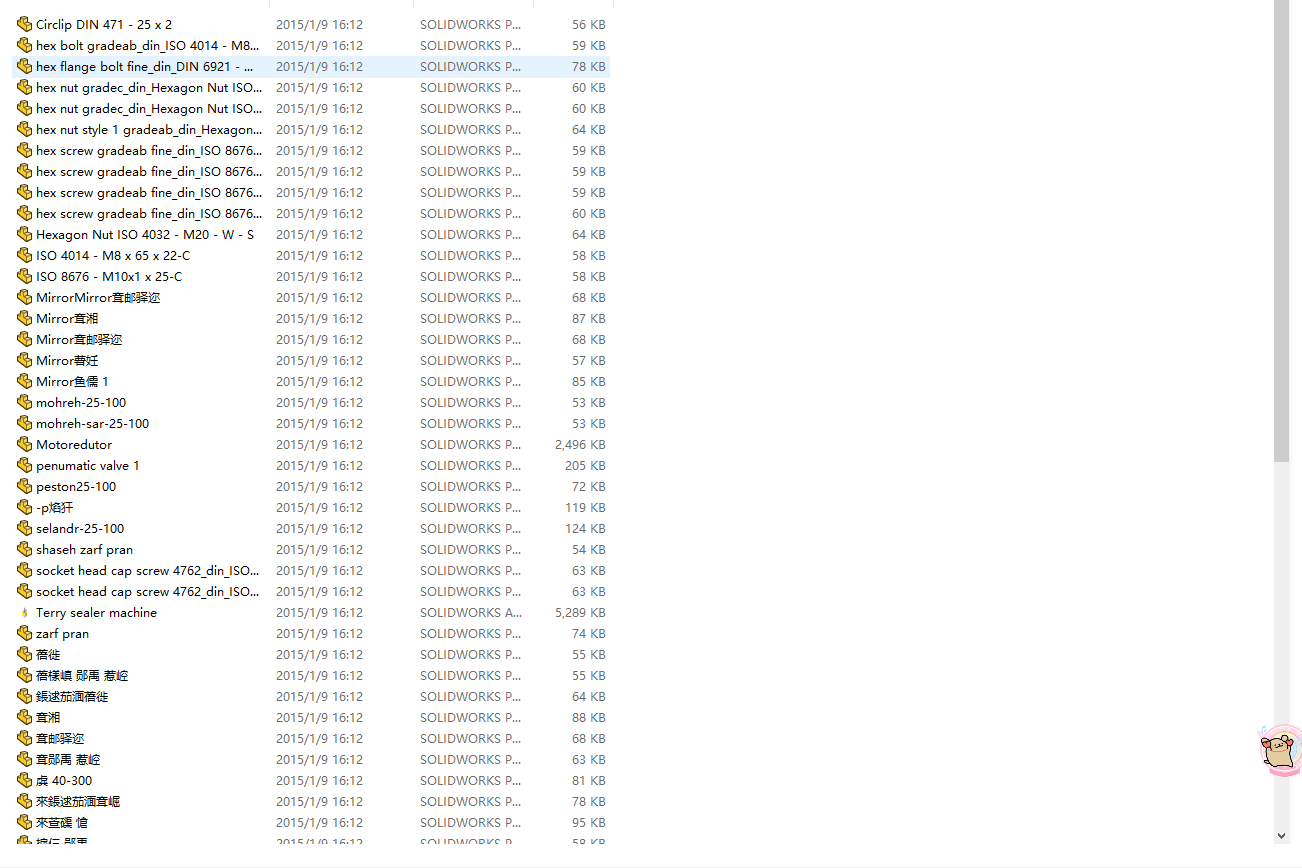The width and height of the screenshot is (1302, 868).
Task: Click the "SOLIDWORKS A..." type cell
Action: (471, 612)
